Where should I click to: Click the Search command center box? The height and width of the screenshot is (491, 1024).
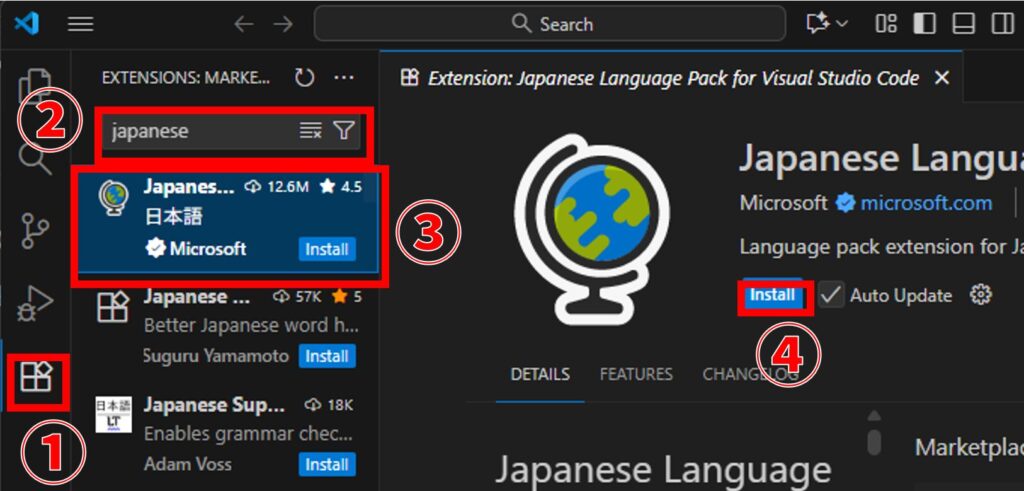coord(550,24)
